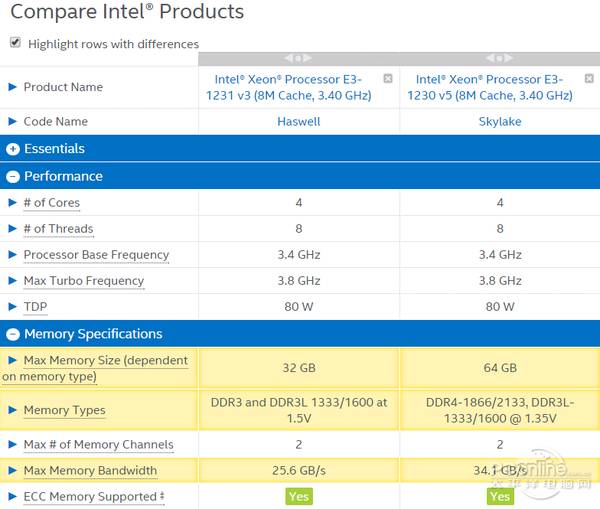Click the Compare Intel Products heading
600x509 pixels.
[127, 11]
